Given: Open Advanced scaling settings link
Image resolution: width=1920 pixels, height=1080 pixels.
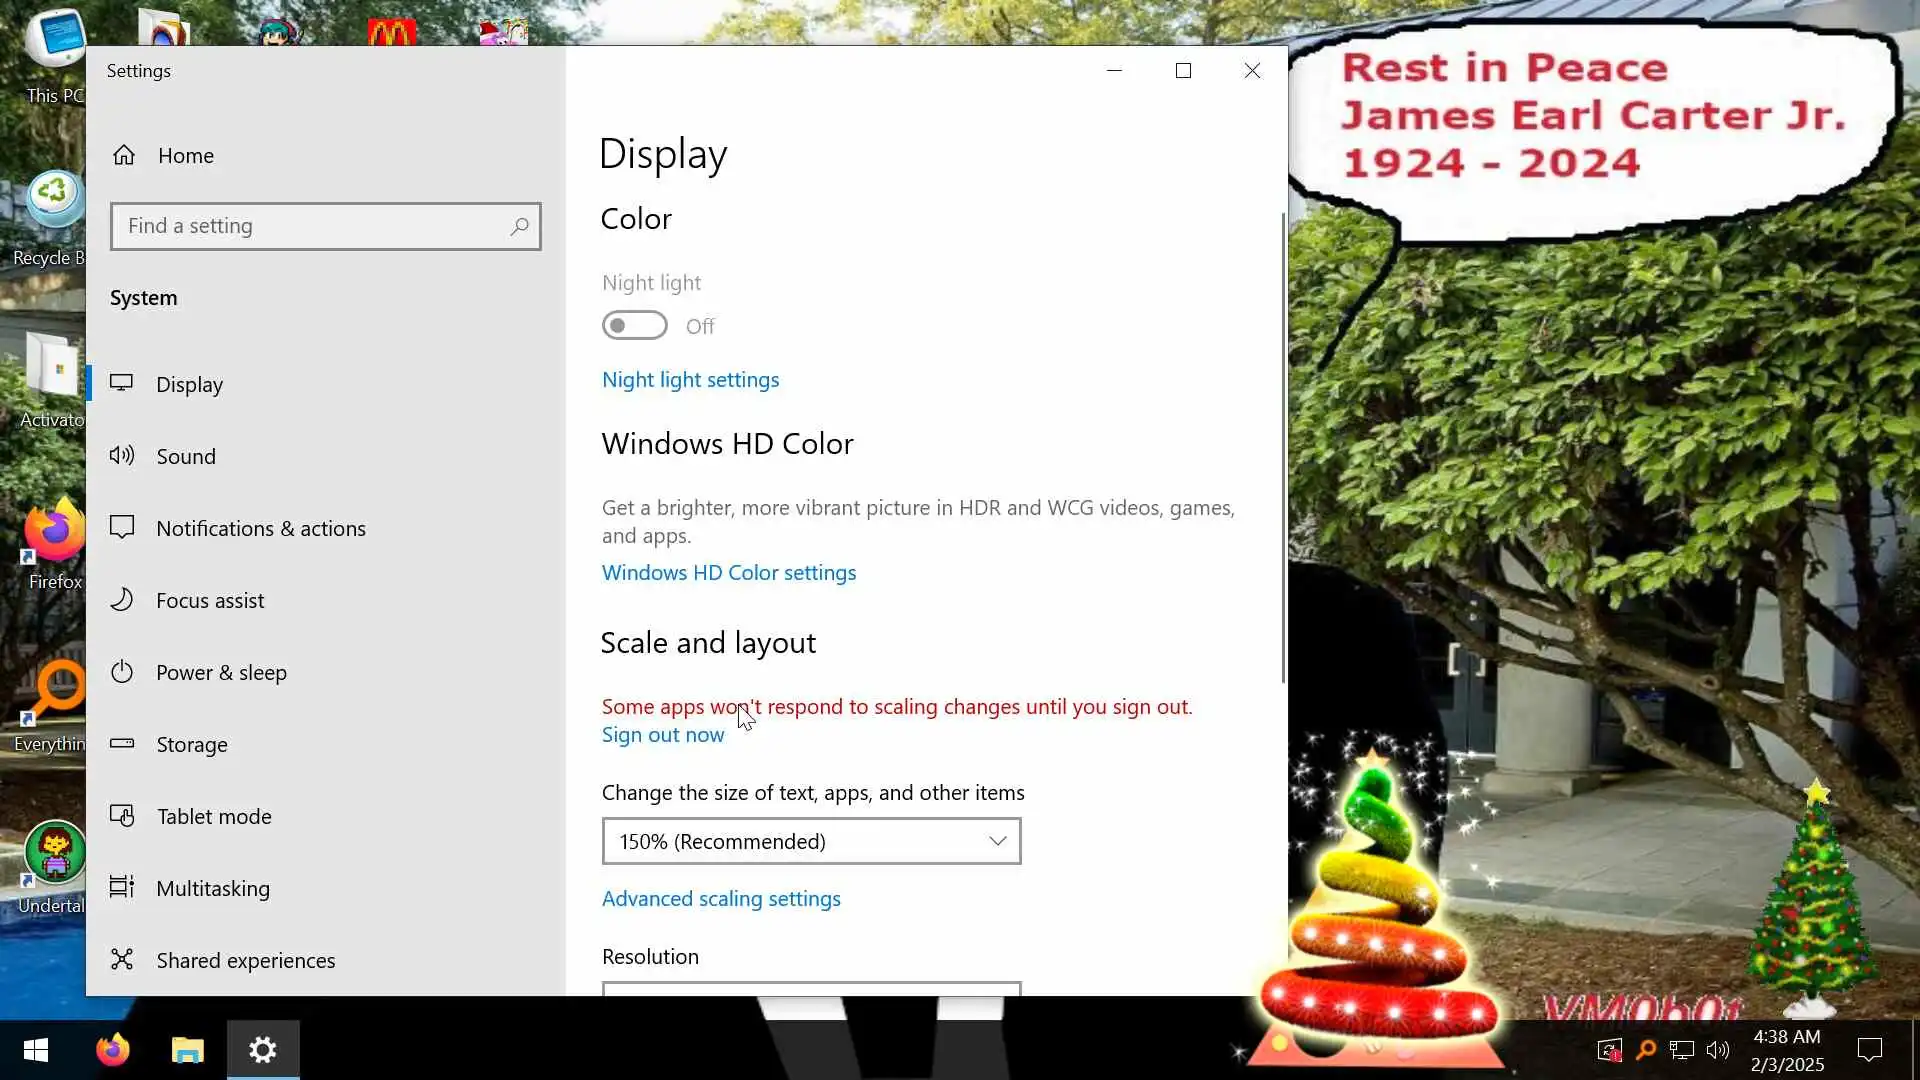Looking at the screenshot, I should [x=720, y=899].
